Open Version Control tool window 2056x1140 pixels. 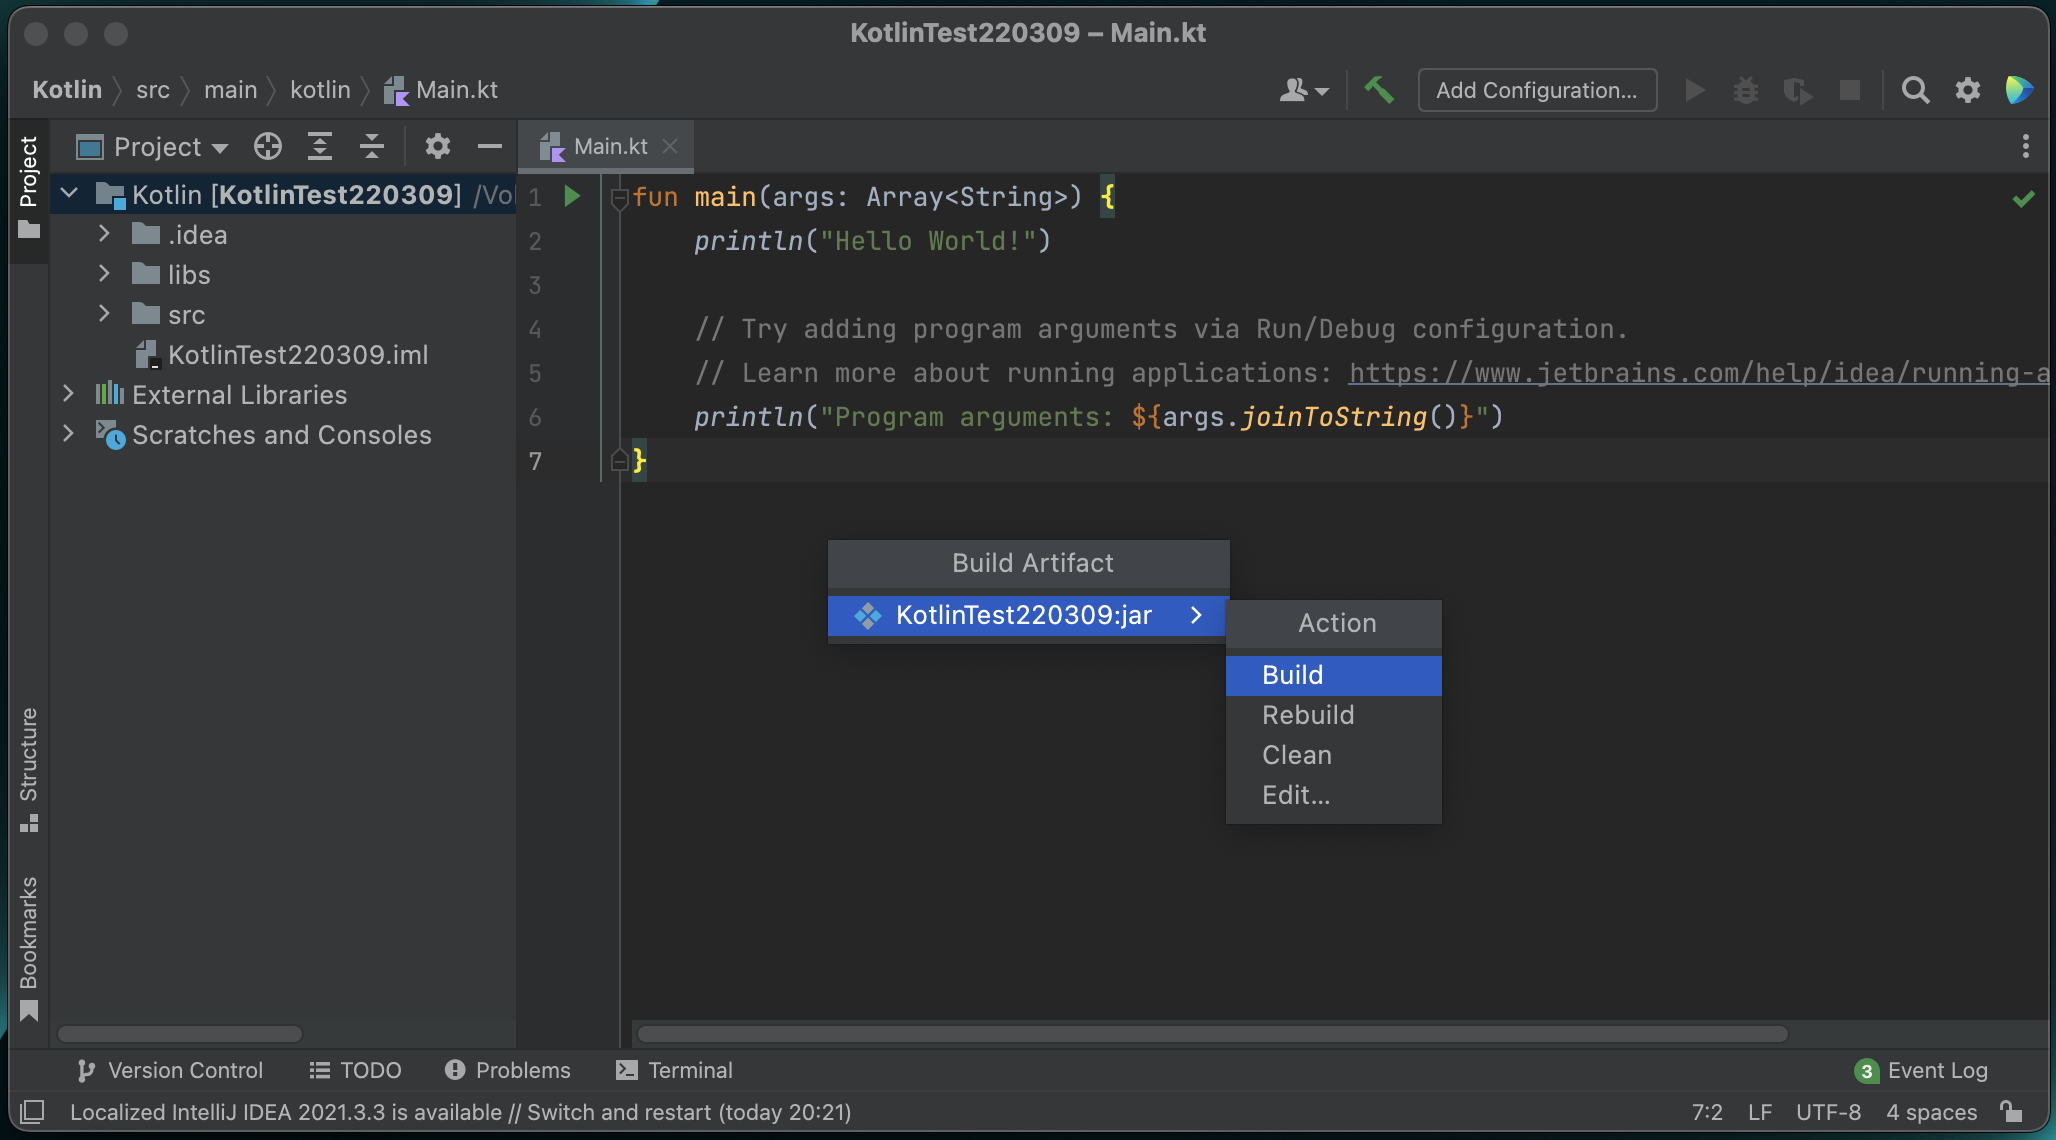170,1070
